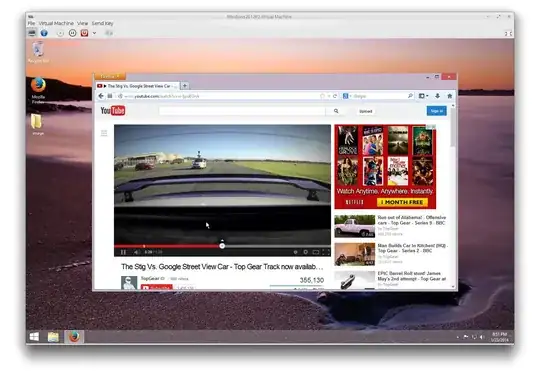
Task: Open the video settings gear
Action: point(305,252)
